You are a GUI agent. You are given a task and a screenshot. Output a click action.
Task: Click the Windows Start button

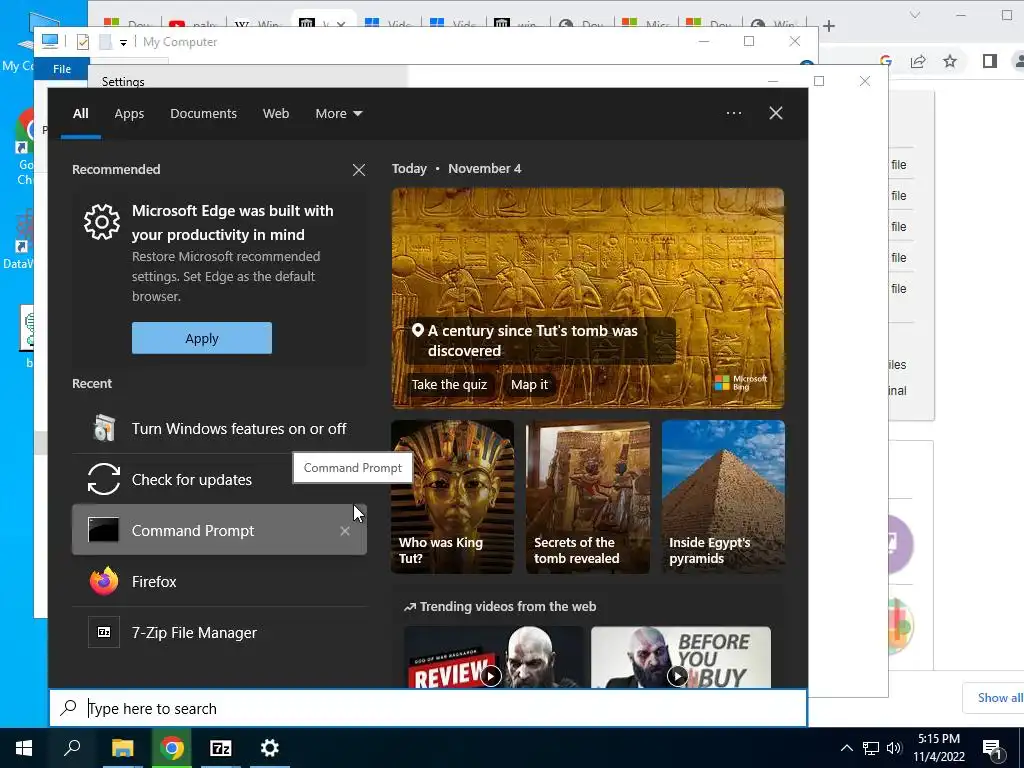[24, 748]
